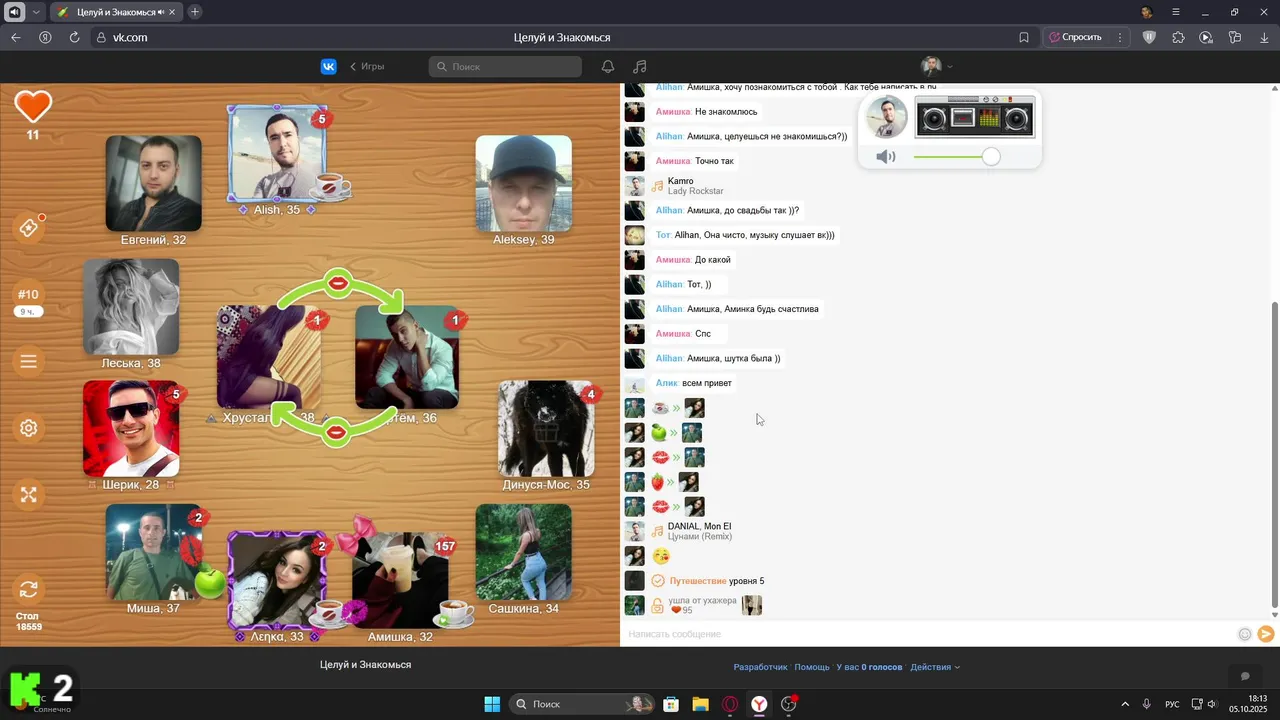Click the lock icon beside ушла от ухажера
Image resolution: width=1280 pixels, height=720 pixels.
click(x=657, y=606)
